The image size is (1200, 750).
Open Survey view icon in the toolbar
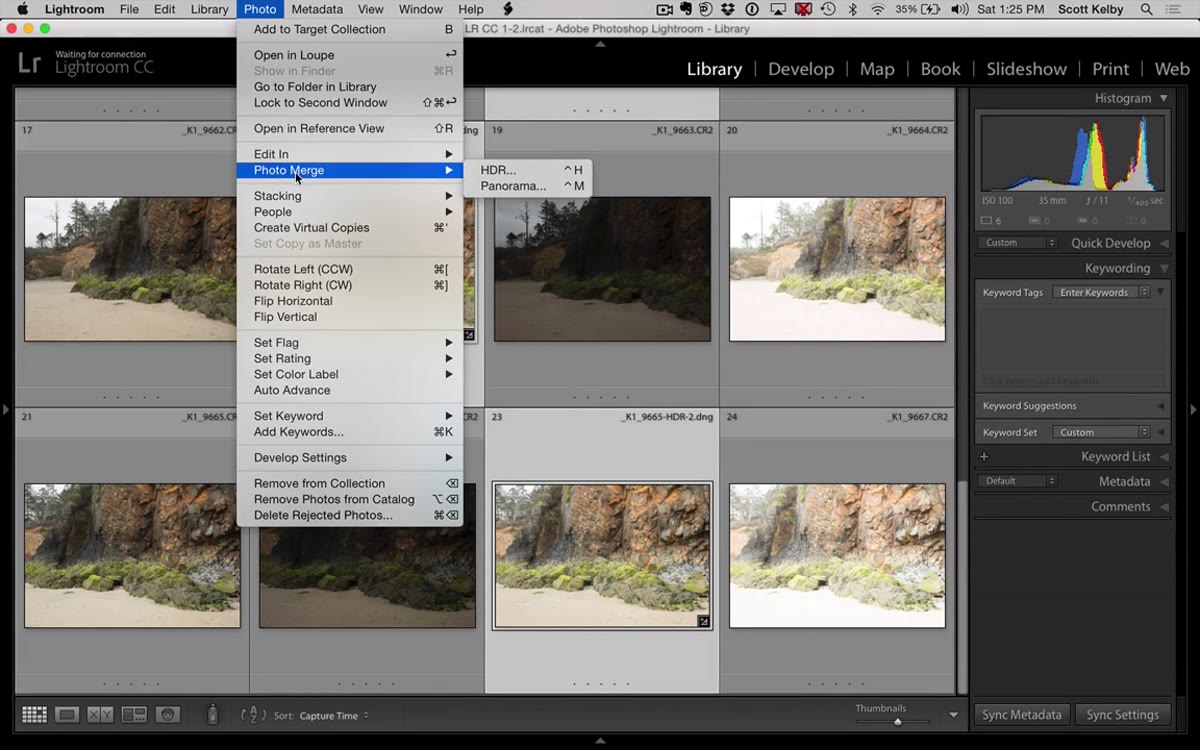point(134,715)
